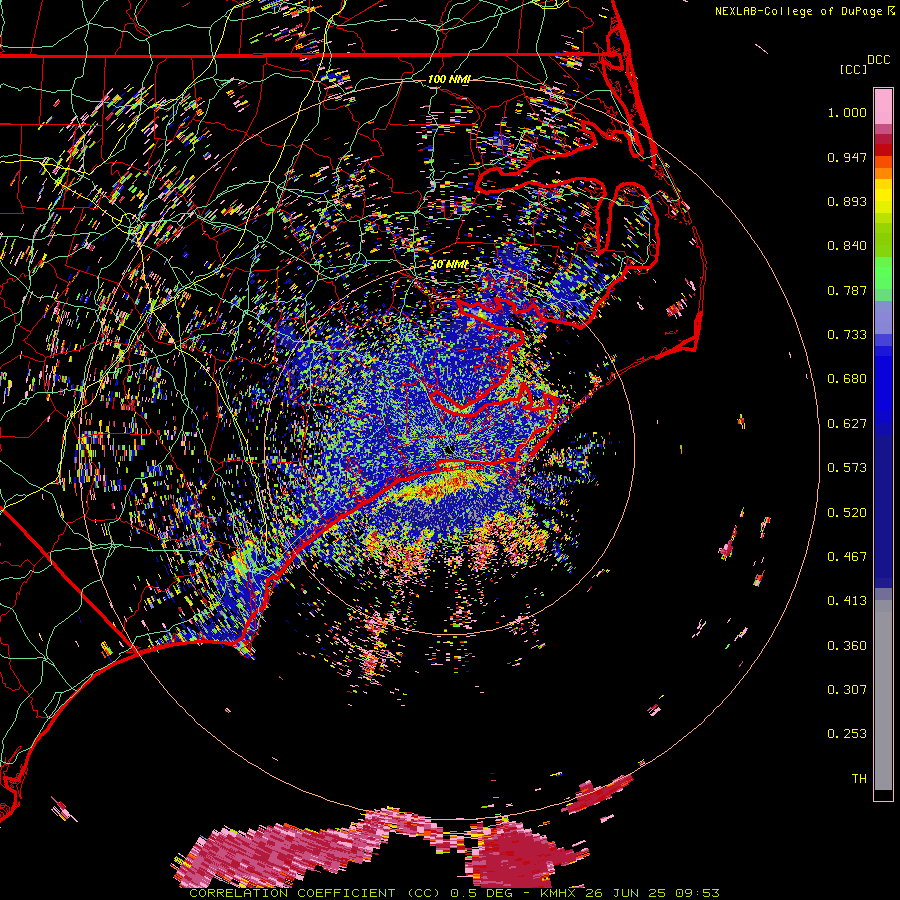Pick the red color band near 0.947
Viewport: 900px width, 900px height.
point(883,150)
